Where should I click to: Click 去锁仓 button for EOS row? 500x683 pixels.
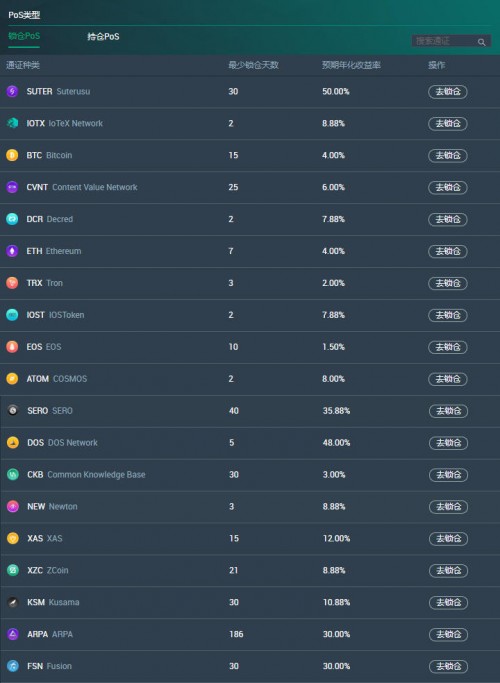point(448,347)
